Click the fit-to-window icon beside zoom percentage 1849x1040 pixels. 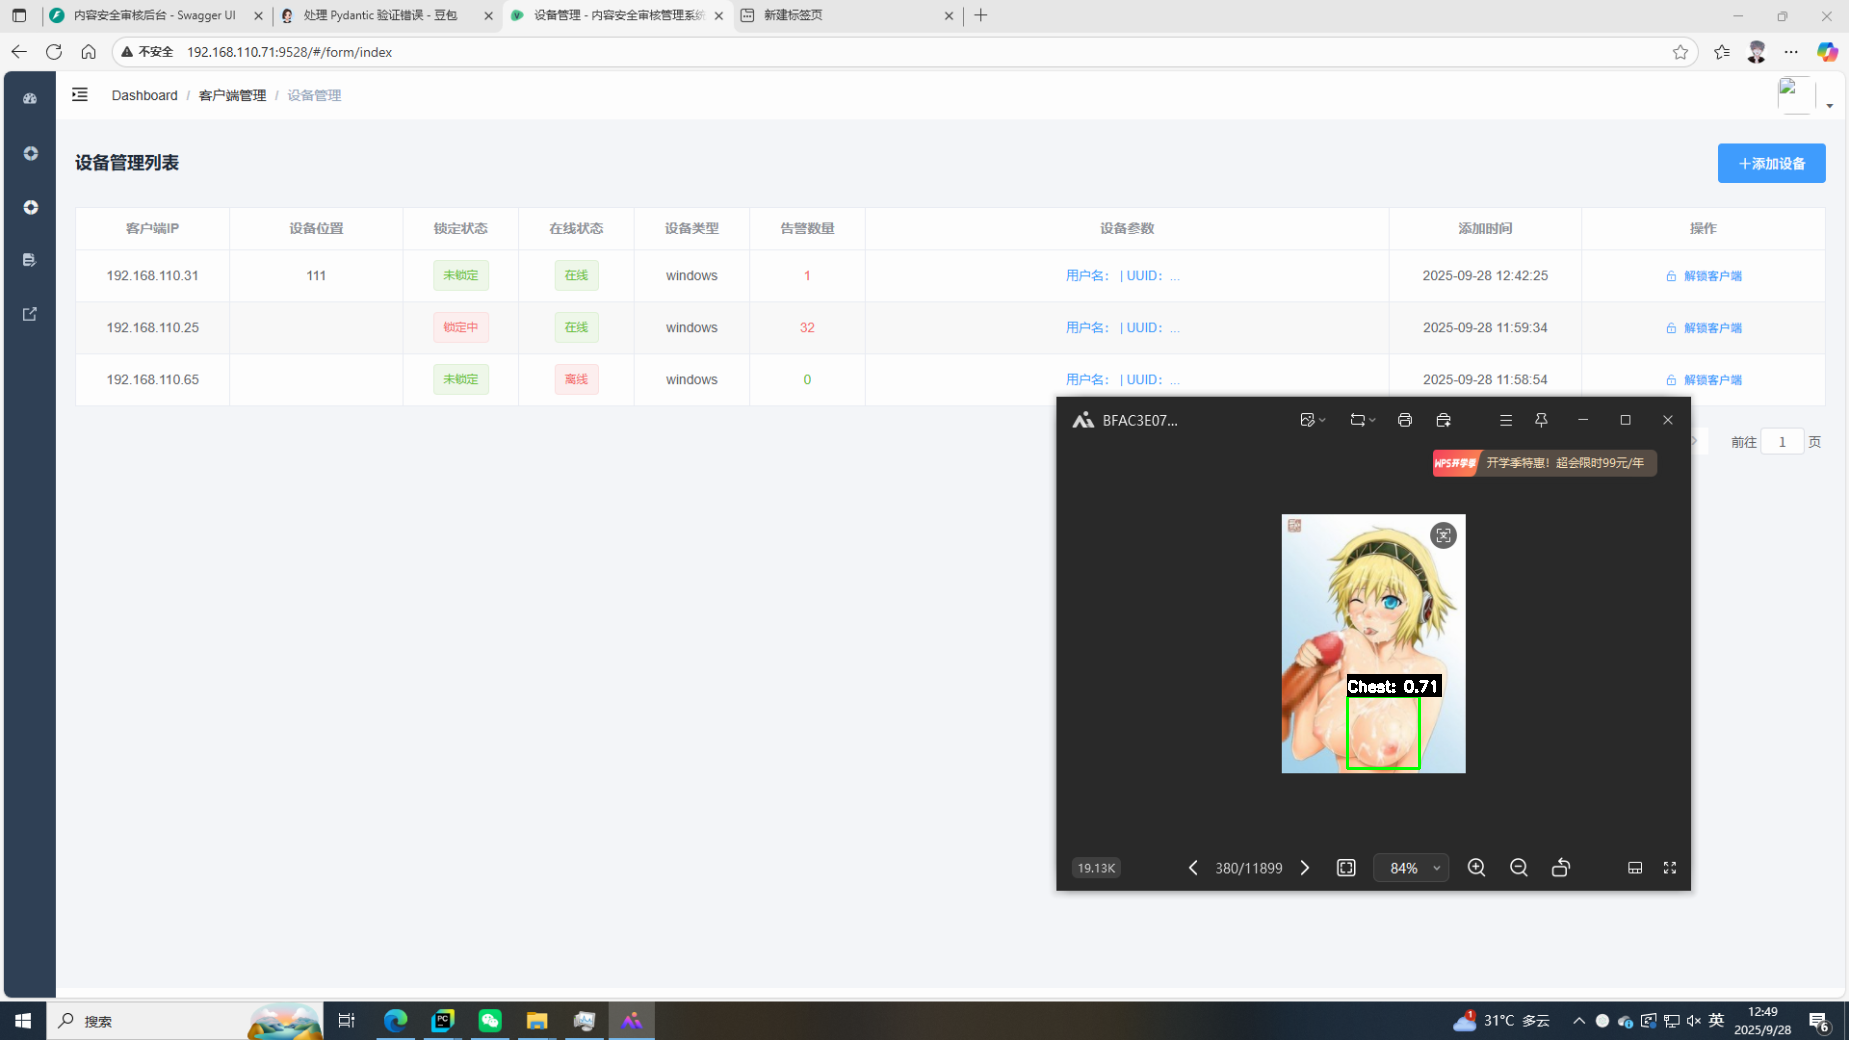coord(1346,868)
